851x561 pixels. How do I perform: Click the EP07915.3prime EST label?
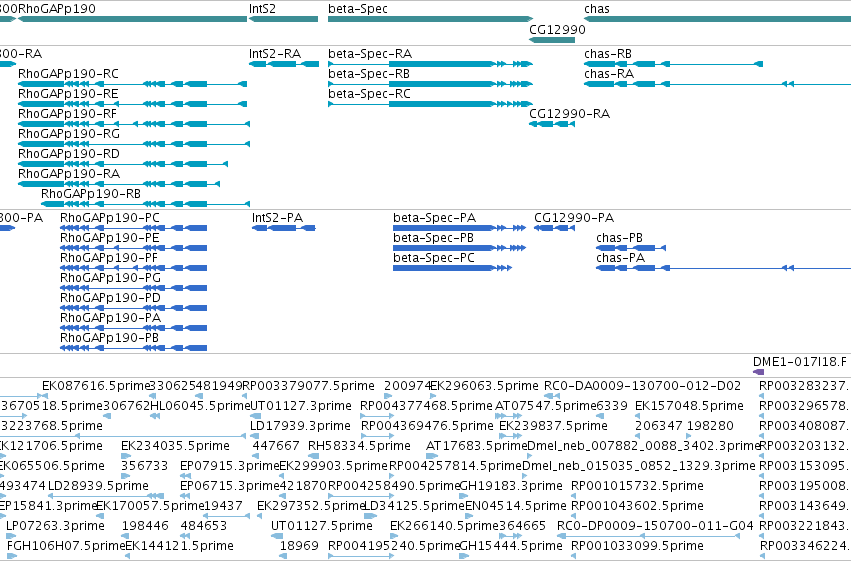click(229, 466)
